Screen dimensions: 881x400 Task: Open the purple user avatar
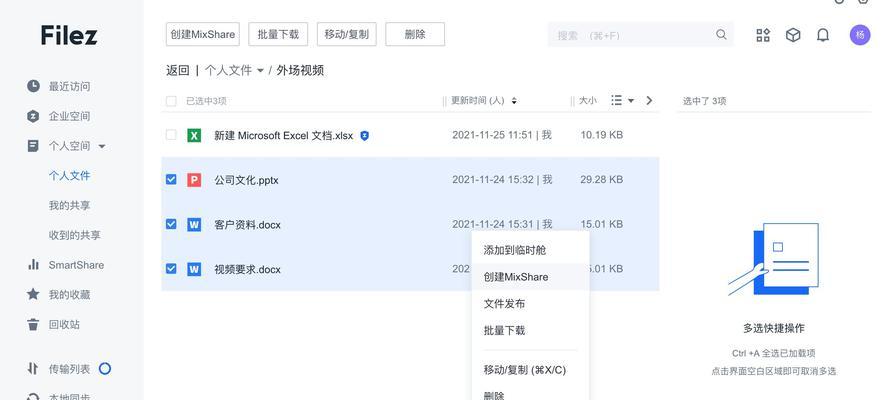860,35
